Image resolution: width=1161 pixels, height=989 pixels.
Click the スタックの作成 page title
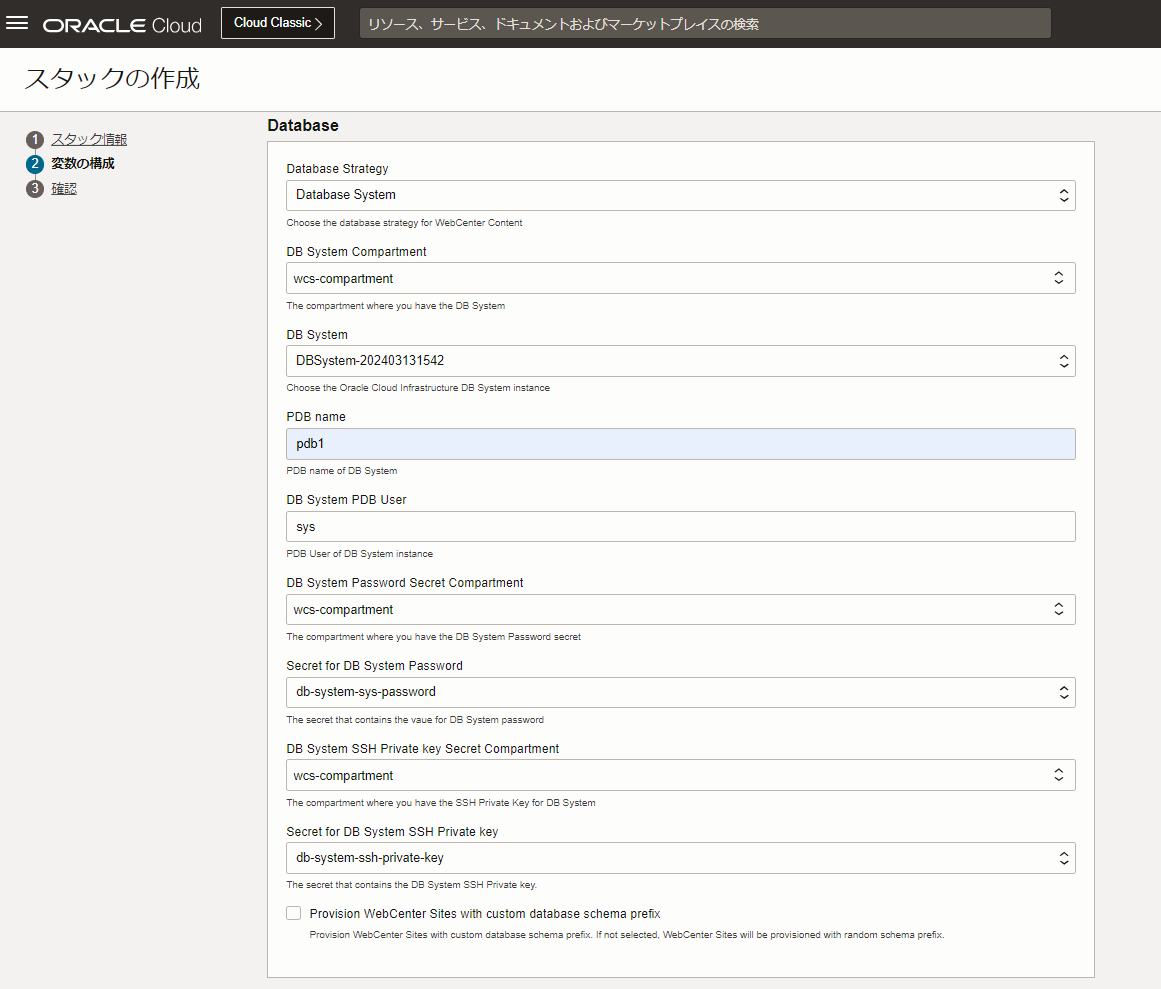point(112,78)
